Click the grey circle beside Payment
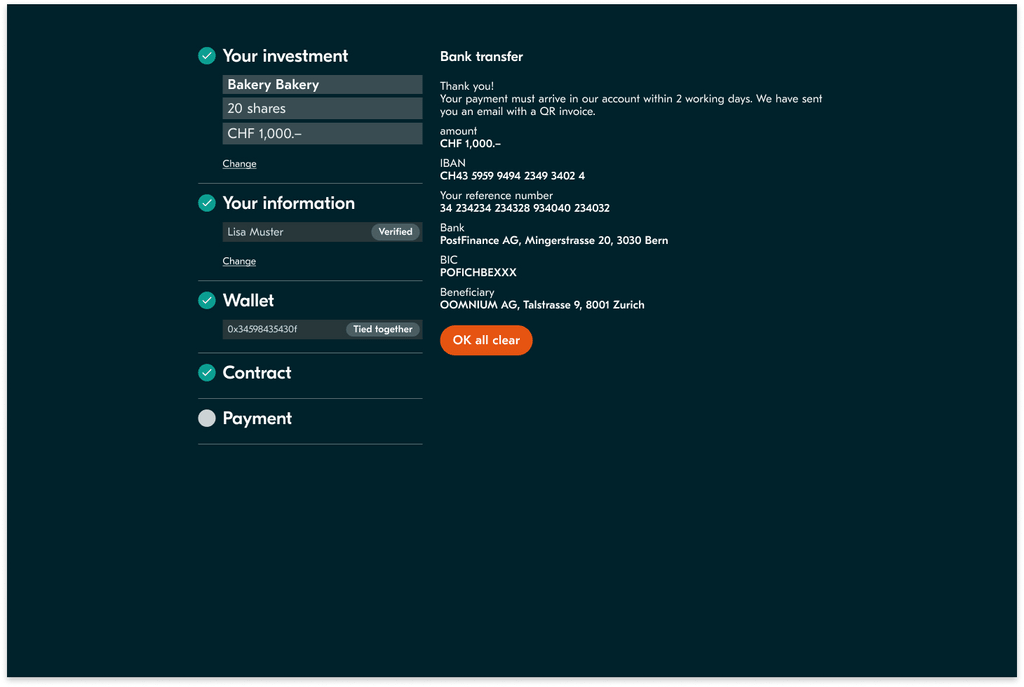The width and height of the screenshot is (1024, 687). [x=207, y=418]
